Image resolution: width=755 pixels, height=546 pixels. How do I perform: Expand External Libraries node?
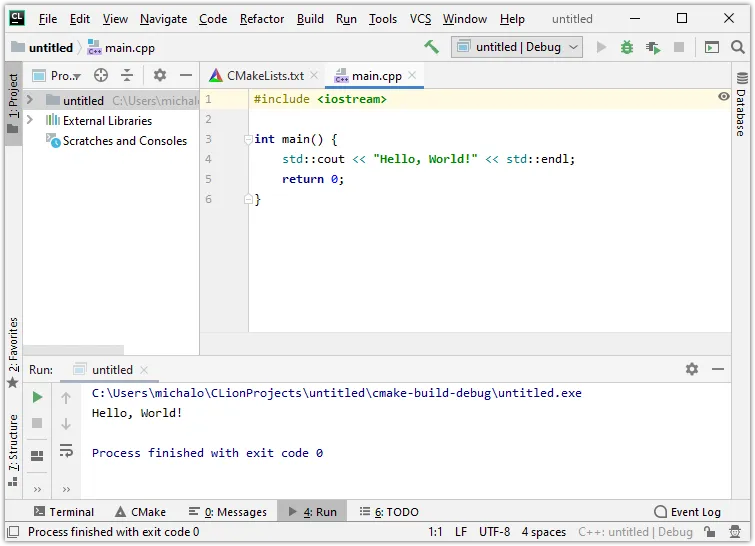coord(29,120)
